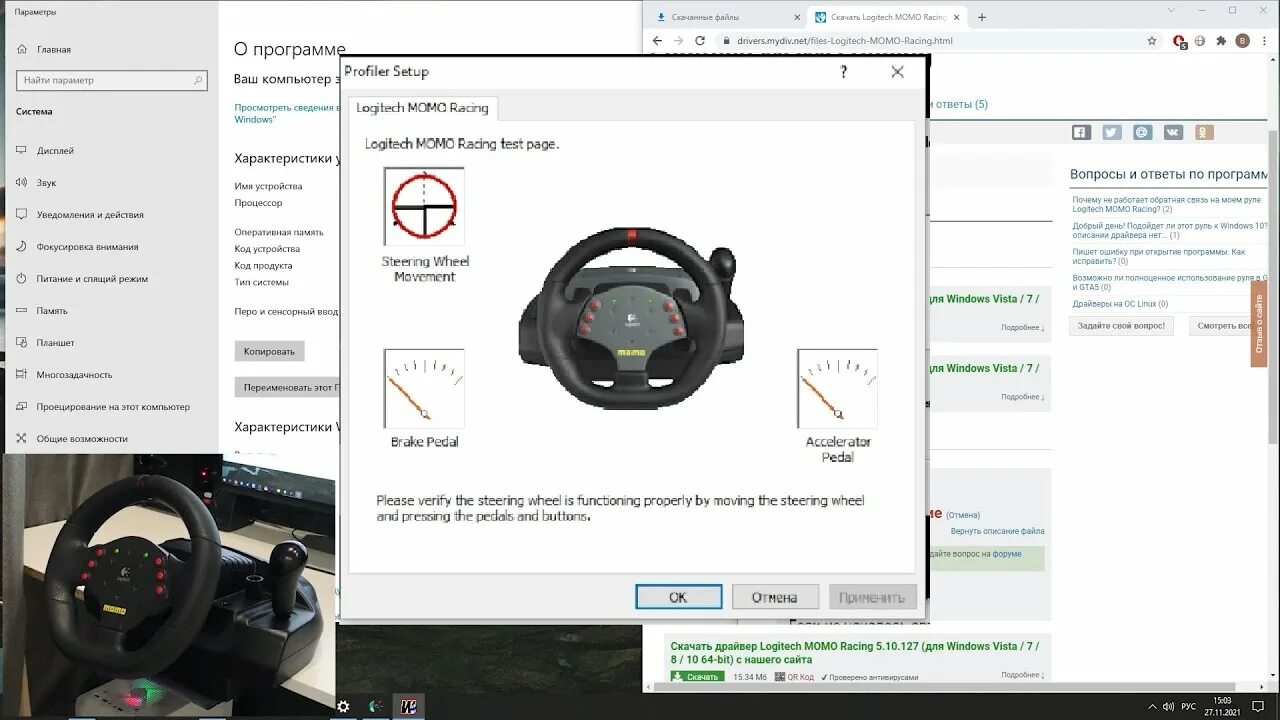Open a new browser tab
This screenshot has height=720, width=1280.
click(982, 17)
